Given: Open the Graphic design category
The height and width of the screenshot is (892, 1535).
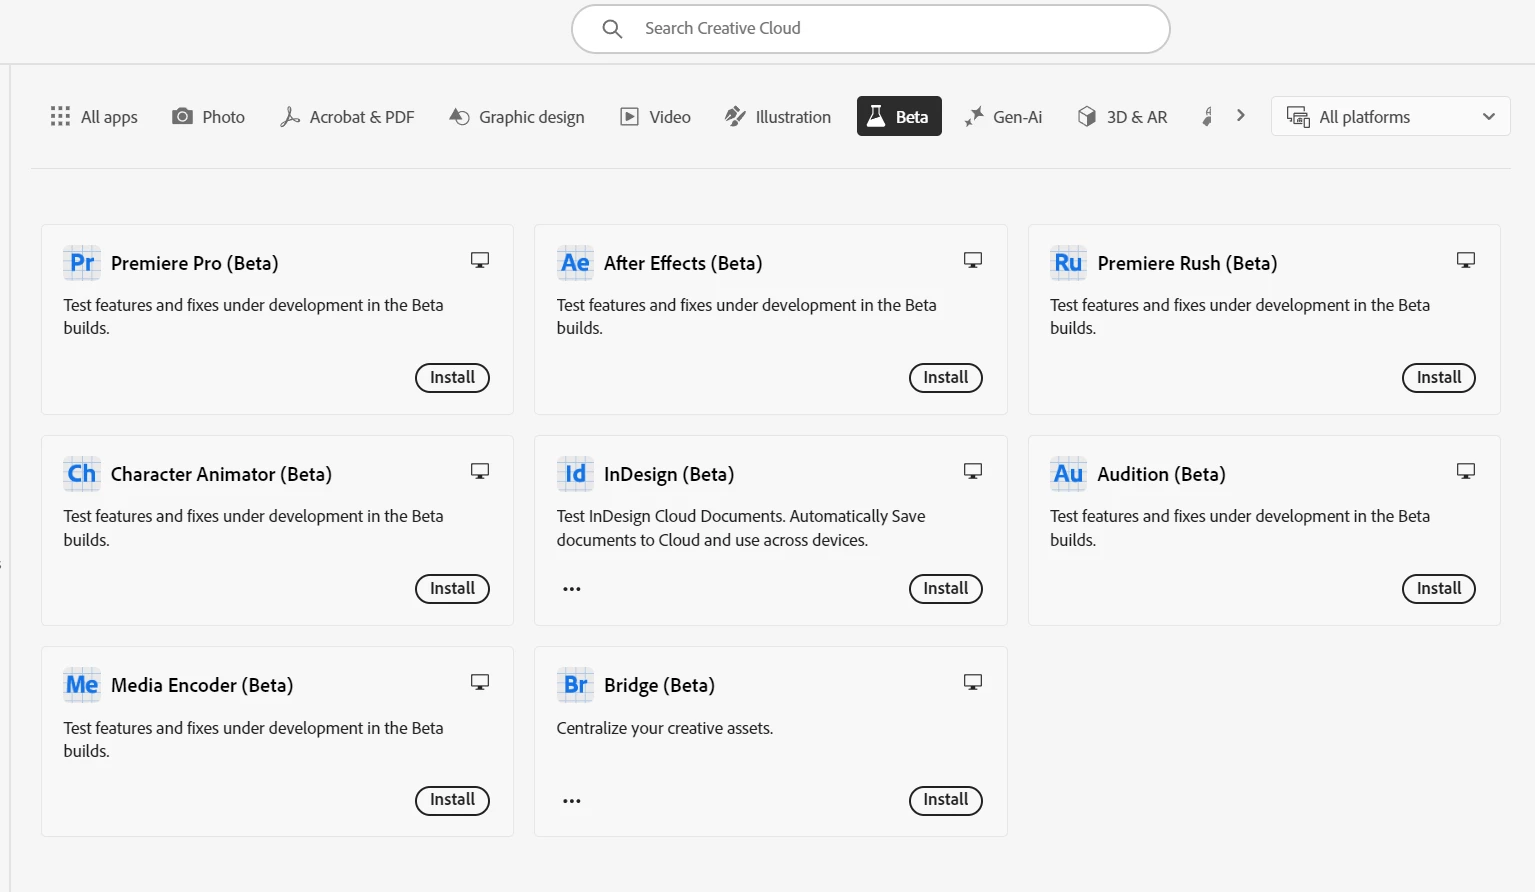Looking at the screenshot, I should point(517,117).
